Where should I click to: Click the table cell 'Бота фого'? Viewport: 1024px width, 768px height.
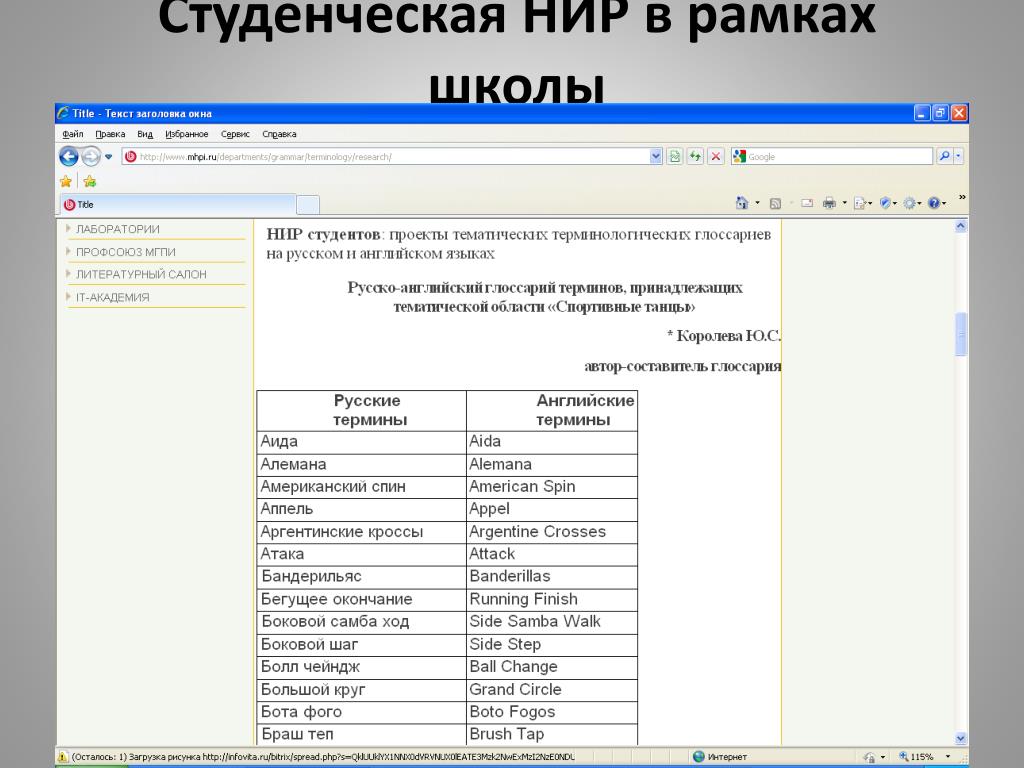click(362, 712)
